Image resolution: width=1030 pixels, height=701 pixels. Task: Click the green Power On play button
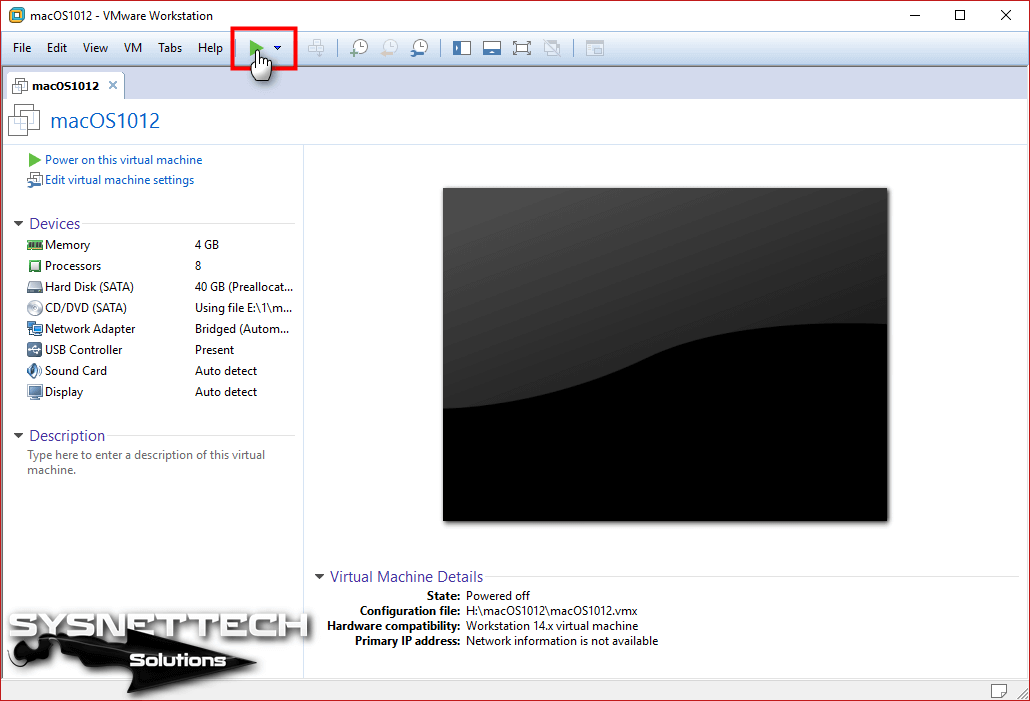click(x=256, y=47)
